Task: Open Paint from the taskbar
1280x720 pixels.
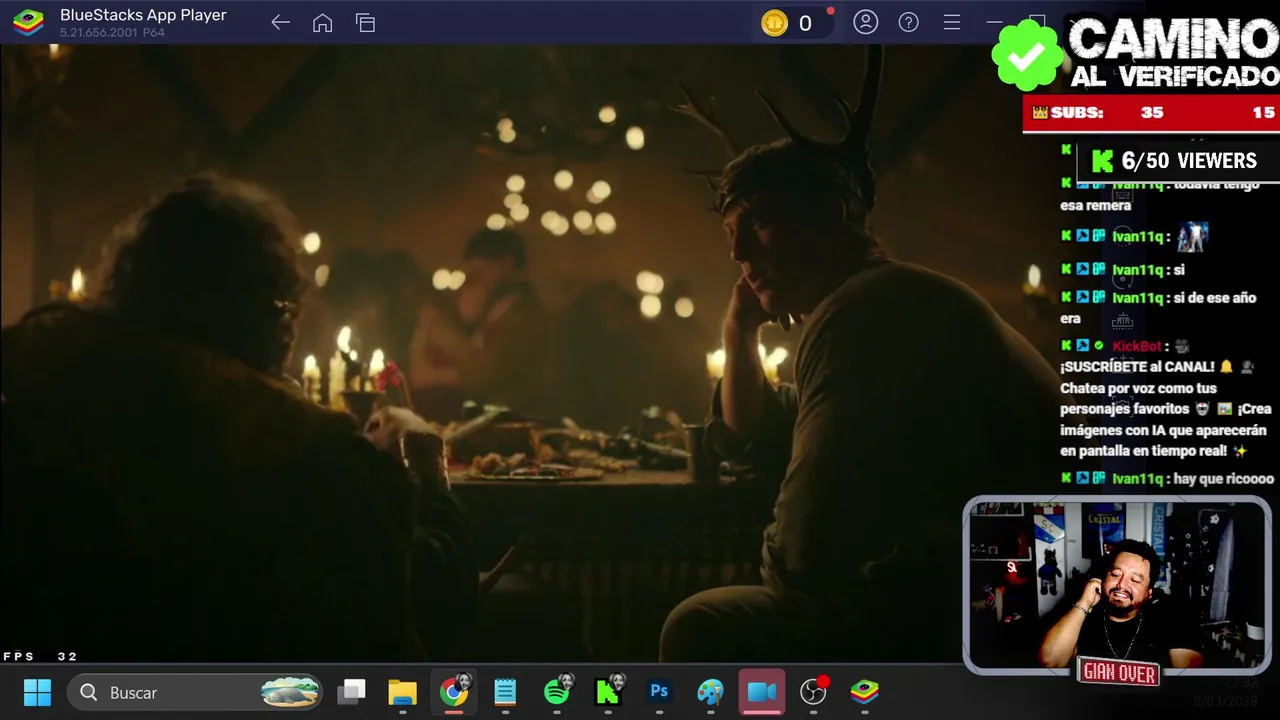Action: [710, 692]
